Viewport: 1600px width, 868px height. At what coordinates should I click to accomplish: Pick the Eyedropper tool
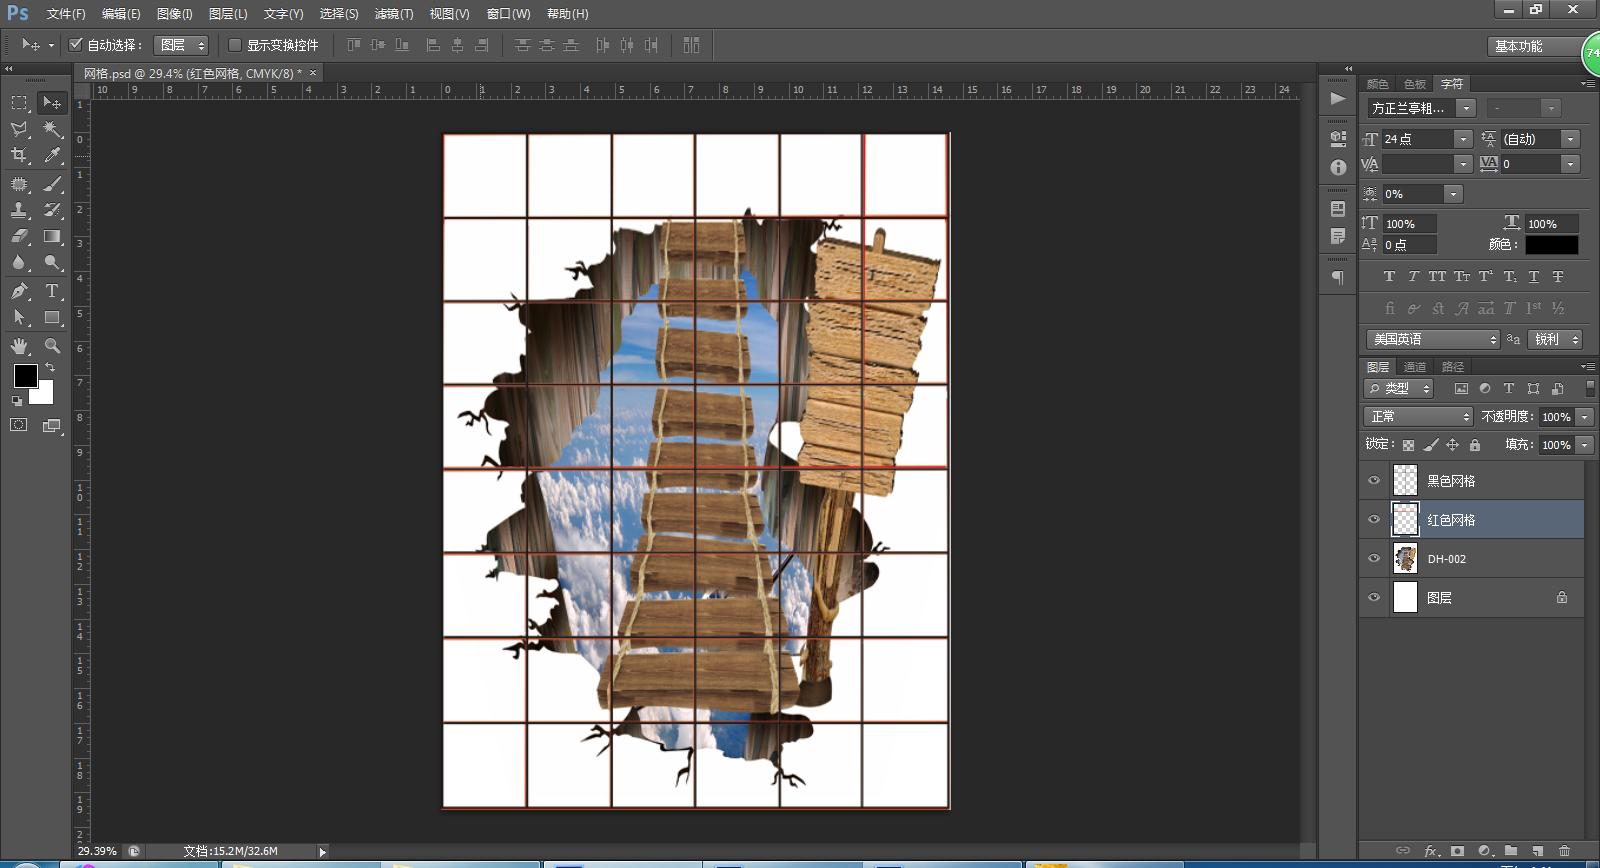pyautogui.click(x=52, y=155)
